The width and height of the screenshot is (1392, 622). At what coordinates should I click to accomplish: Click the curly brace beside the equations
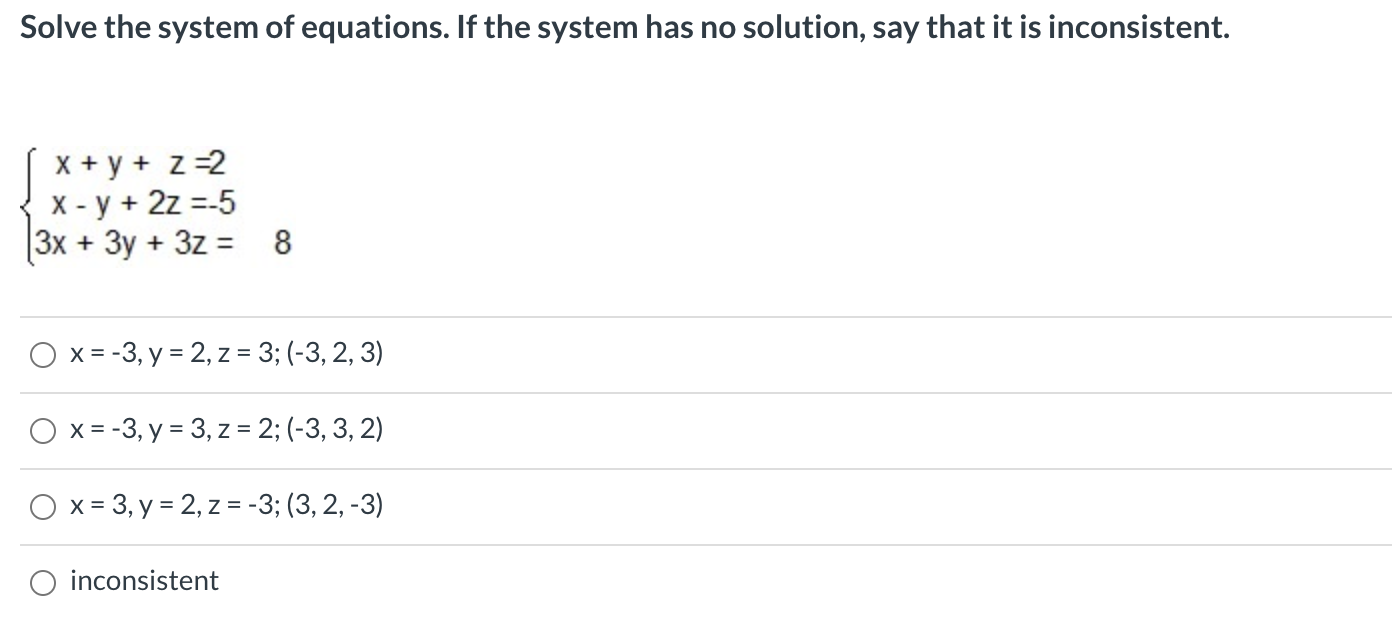(26, 203)
